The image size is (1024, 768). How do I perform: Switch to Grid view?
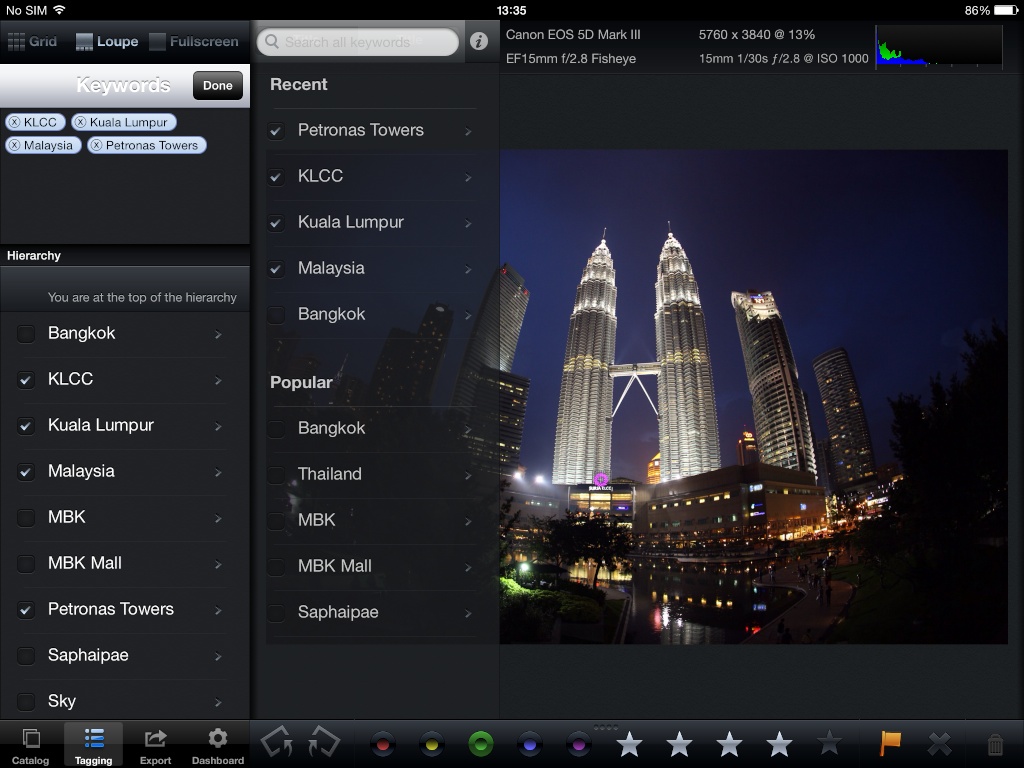(32, 41)
